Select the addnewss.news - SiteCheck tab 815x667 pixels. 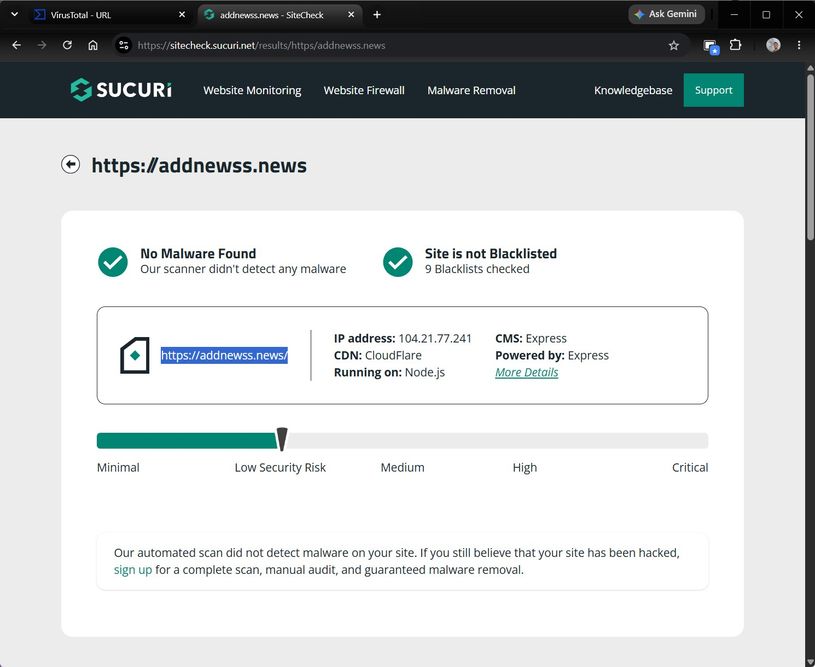coord(280,15)
